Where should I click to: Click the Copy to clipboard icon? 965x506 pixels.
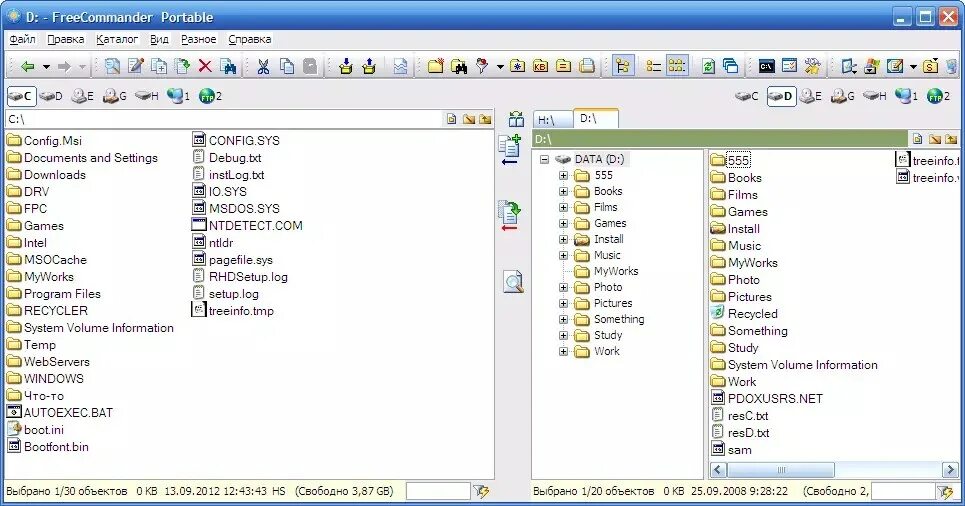coord(287,66)
